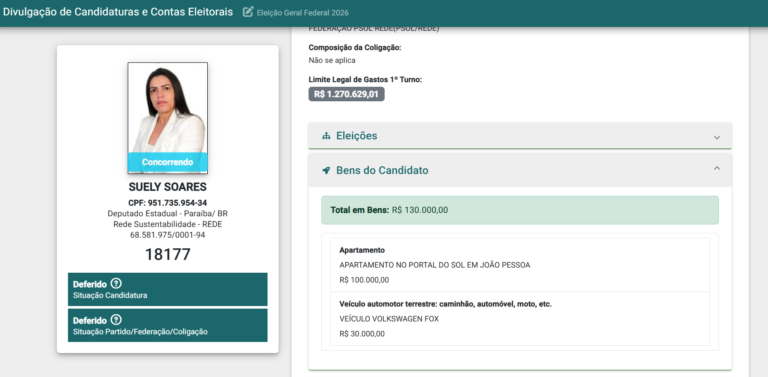
Task: Click the Concorrendo status badge
Action: click(168, 162)
